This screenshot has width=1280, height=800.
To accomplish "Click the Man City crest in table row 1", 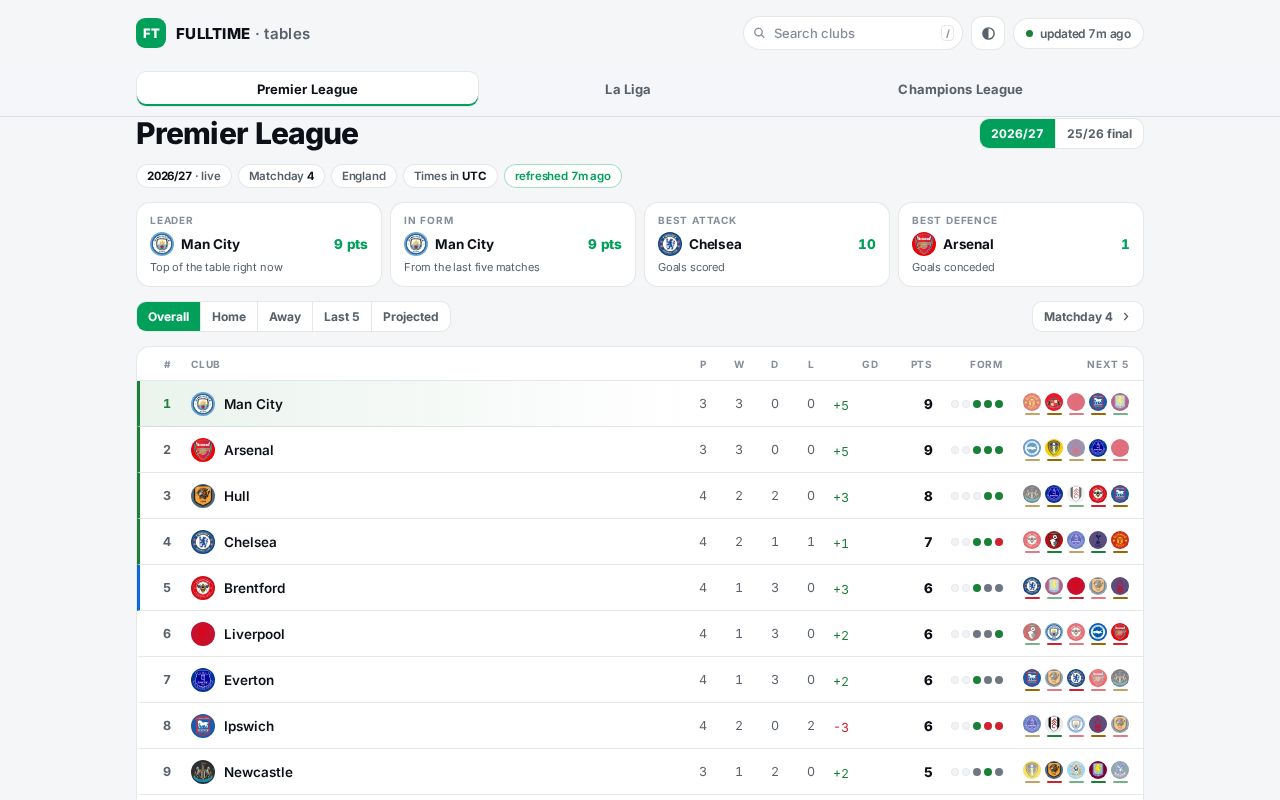I will [x=203, y=404].
